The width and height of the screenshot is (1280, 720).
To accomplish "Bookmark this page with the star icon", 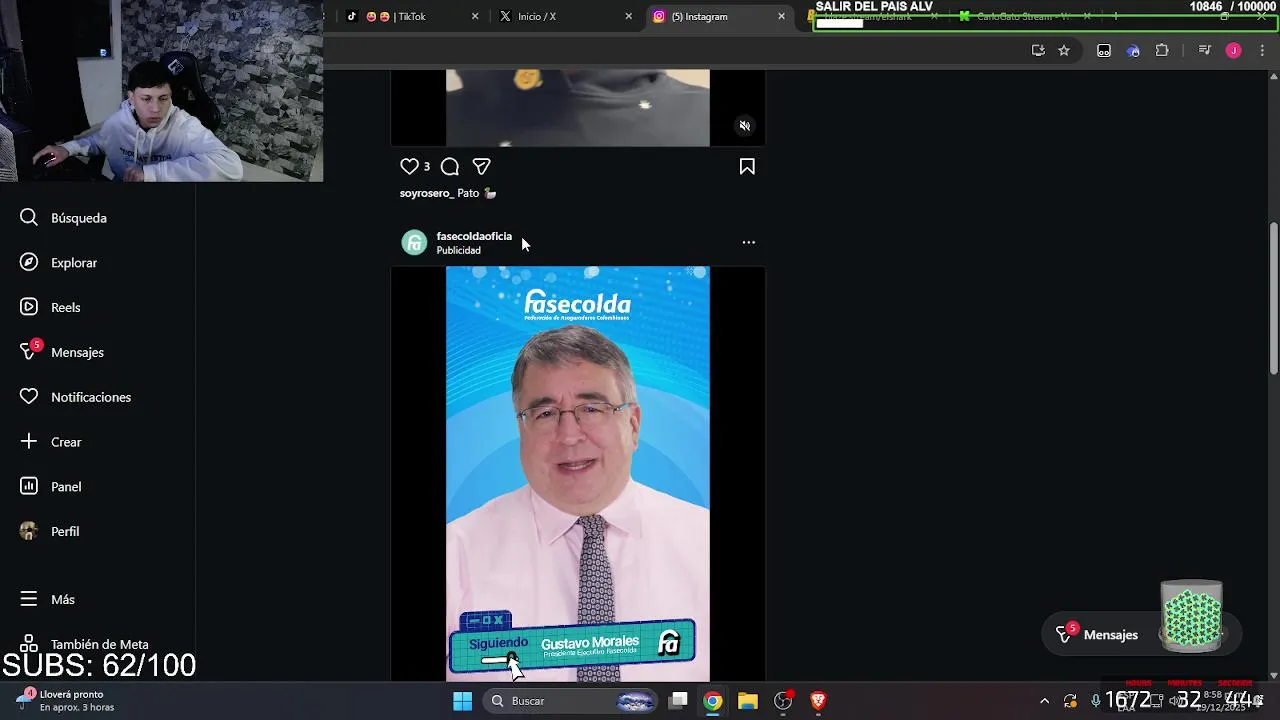I will (1064, 50).
